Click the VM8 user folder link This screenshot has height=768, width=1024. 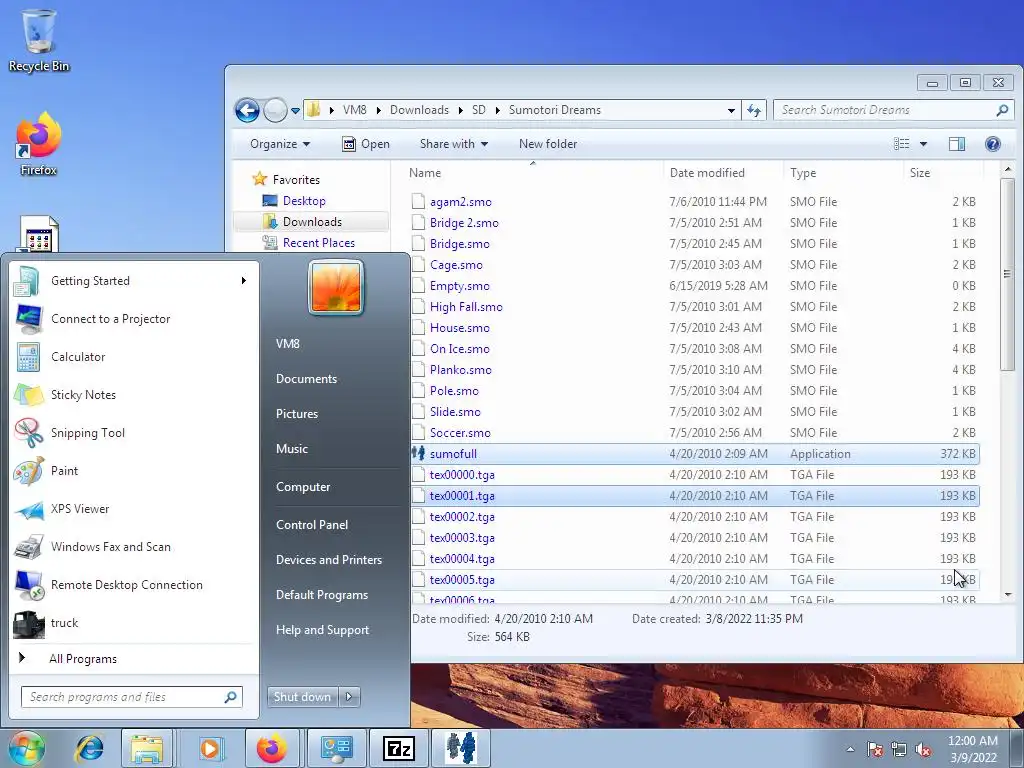tap(287, 344)
